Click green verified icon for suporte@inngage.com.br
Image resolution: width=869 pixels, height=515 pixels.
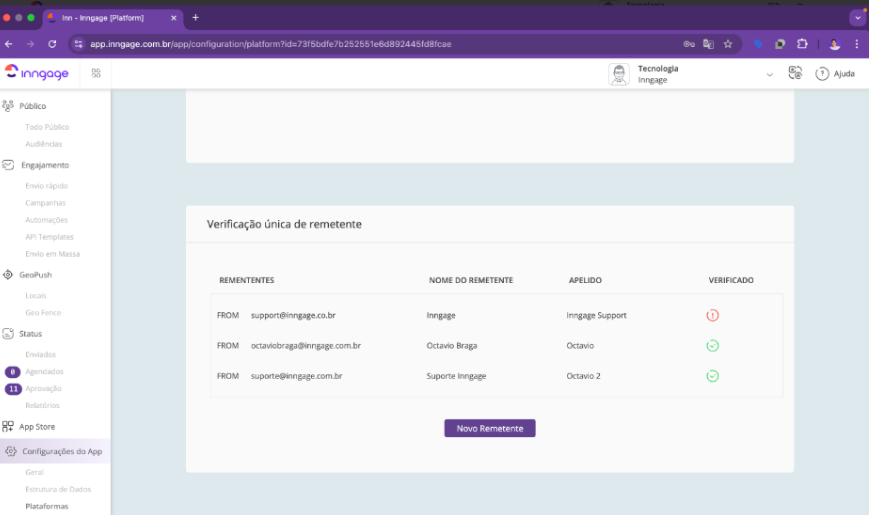point(712,376)
